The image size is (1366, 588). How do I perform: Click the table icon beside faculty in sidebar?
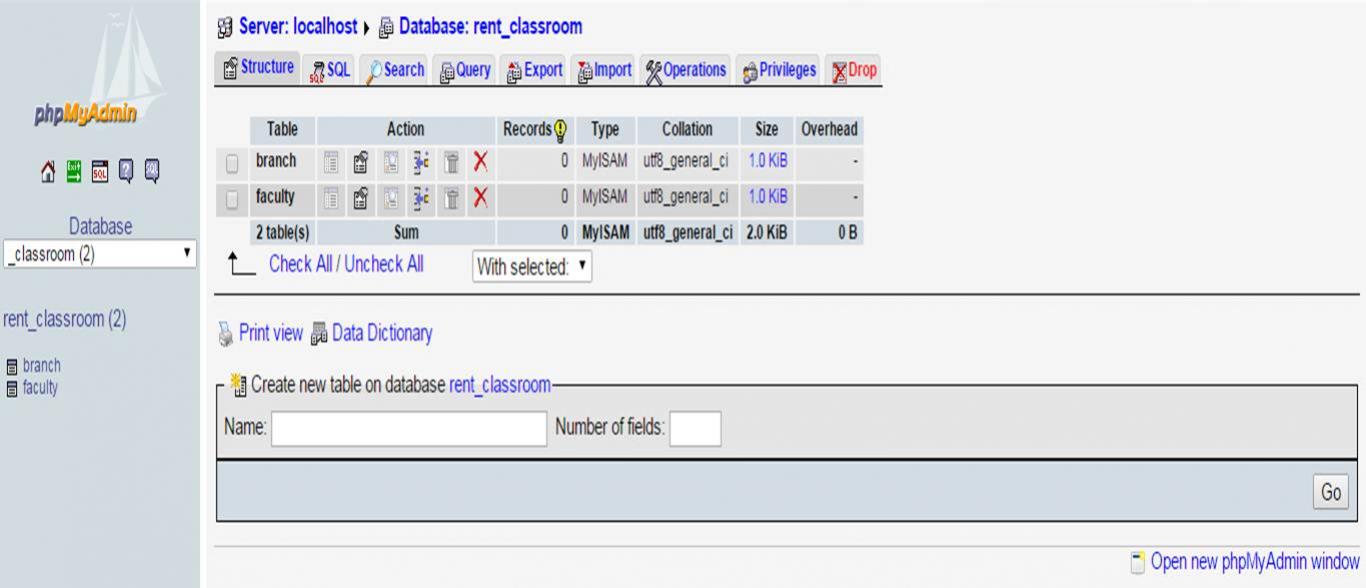point(11,388)
